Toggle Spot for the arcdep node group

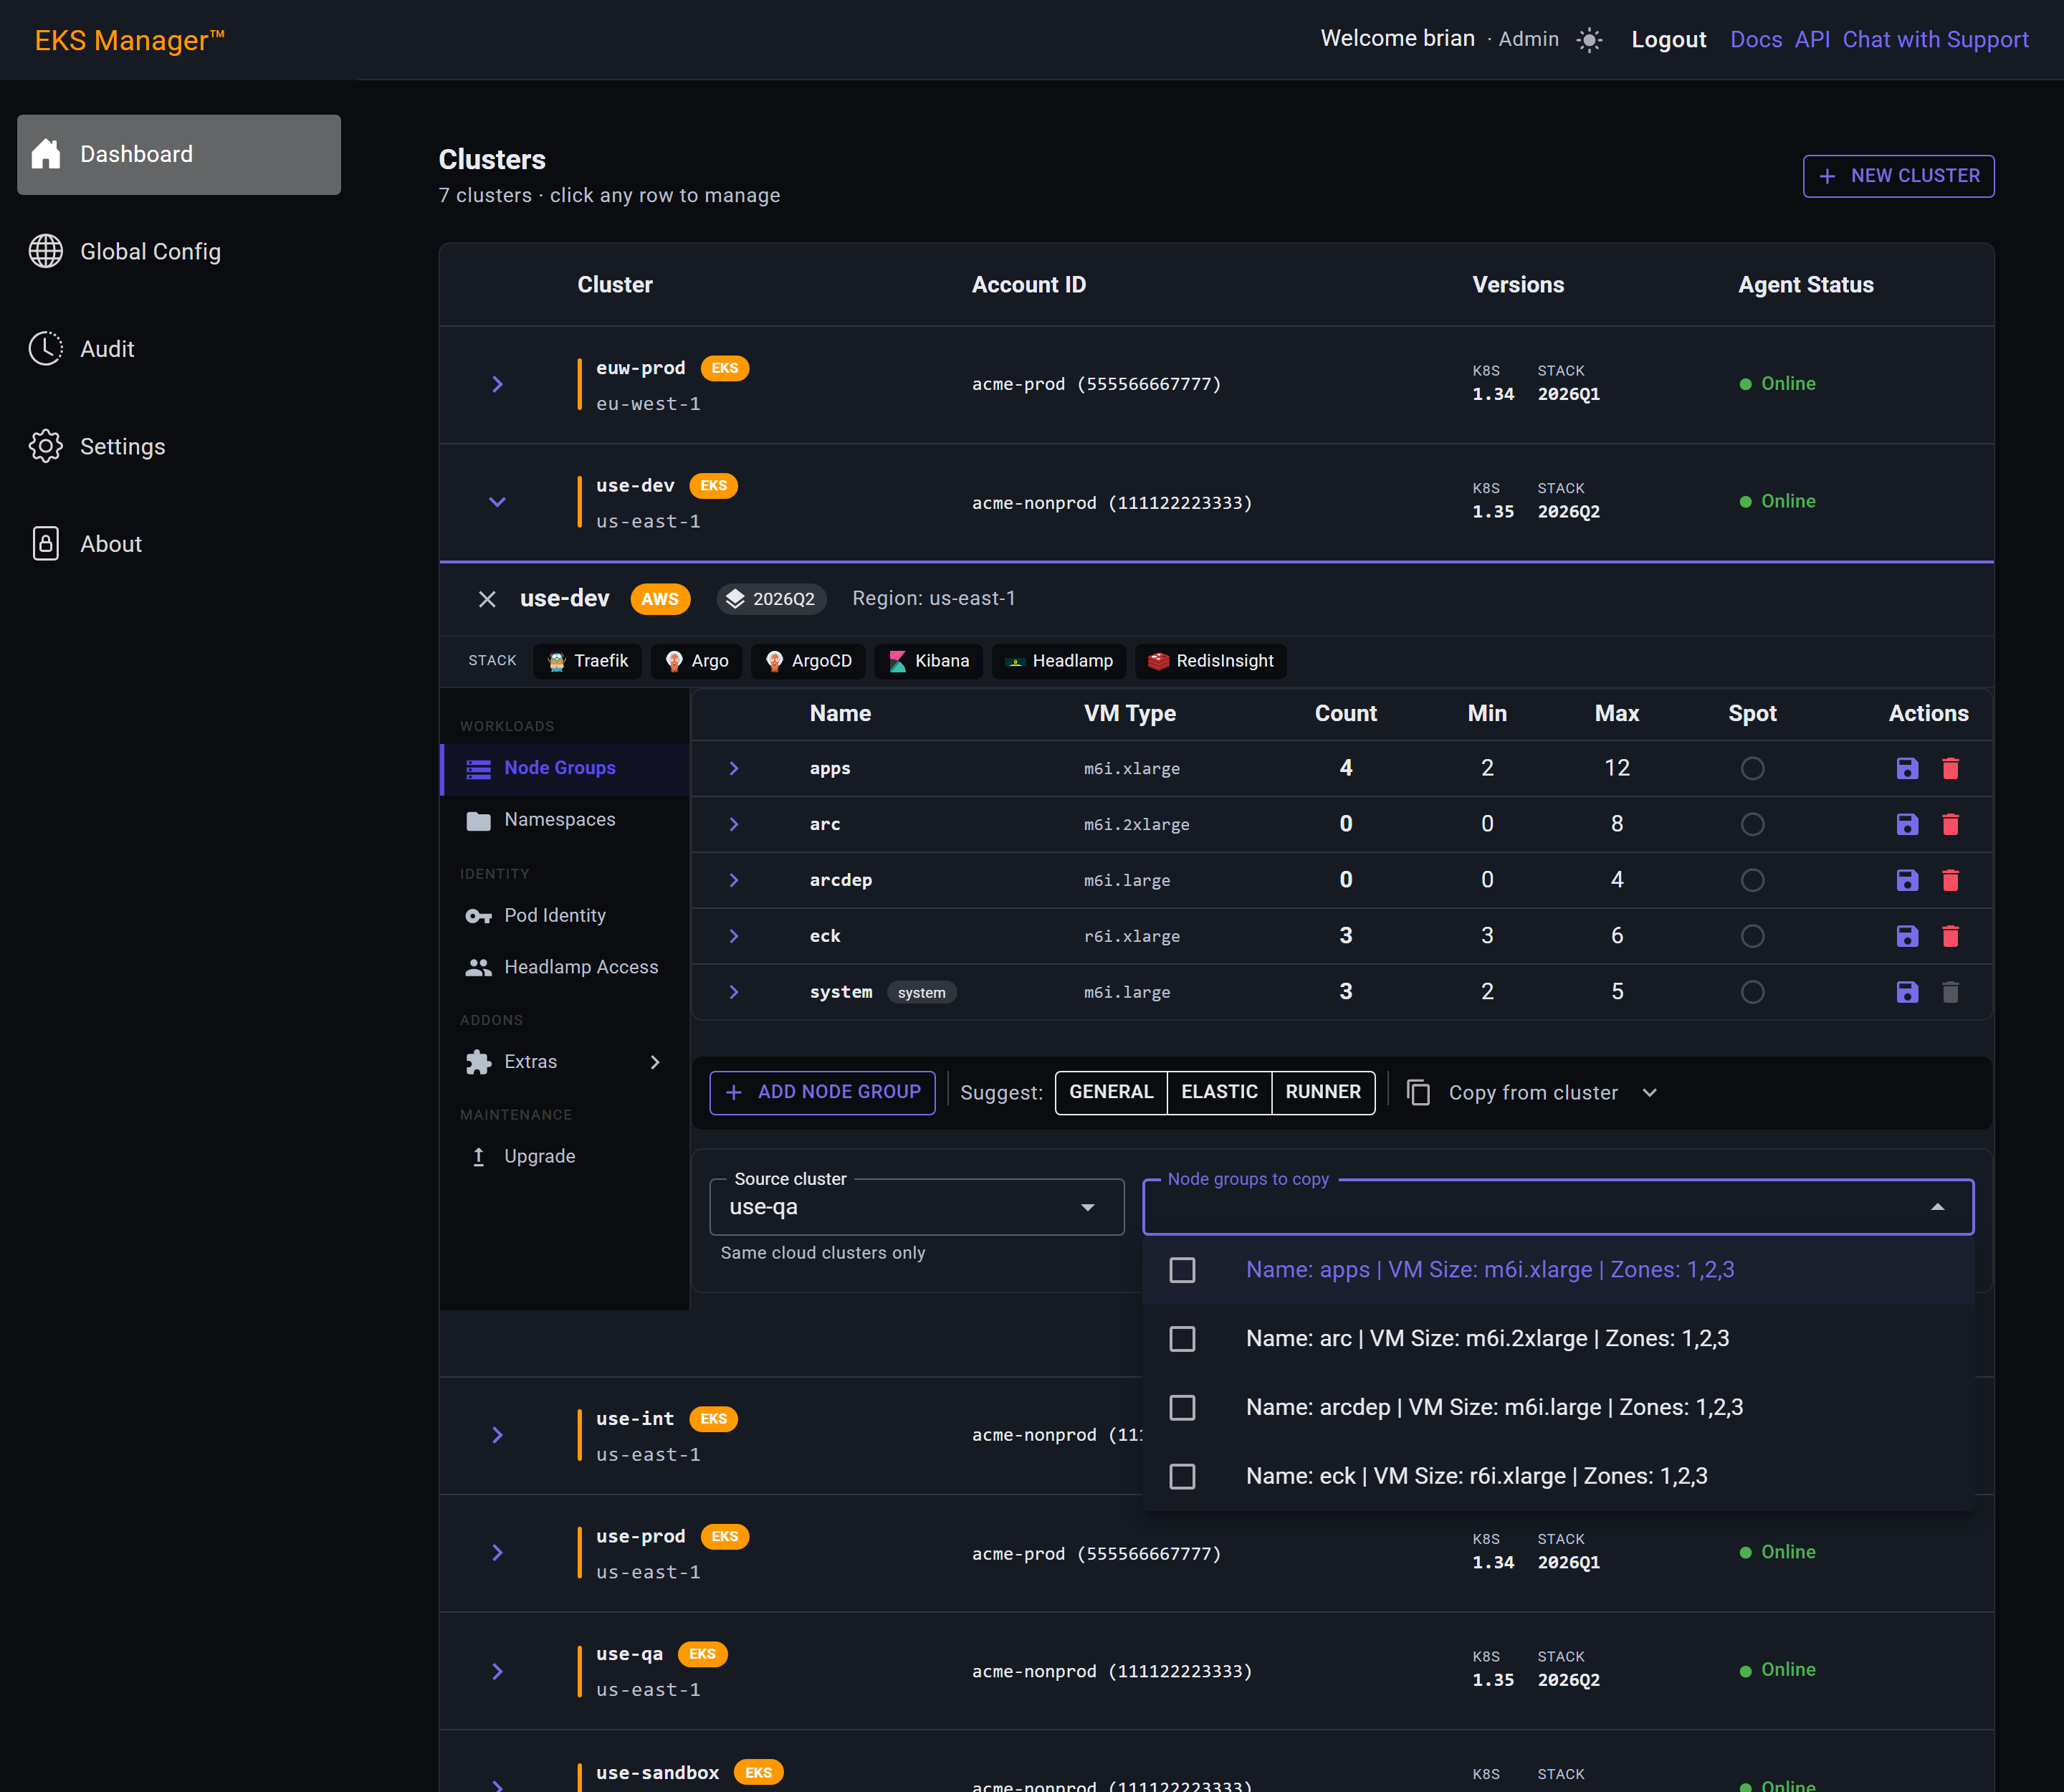pos(1752,880)
